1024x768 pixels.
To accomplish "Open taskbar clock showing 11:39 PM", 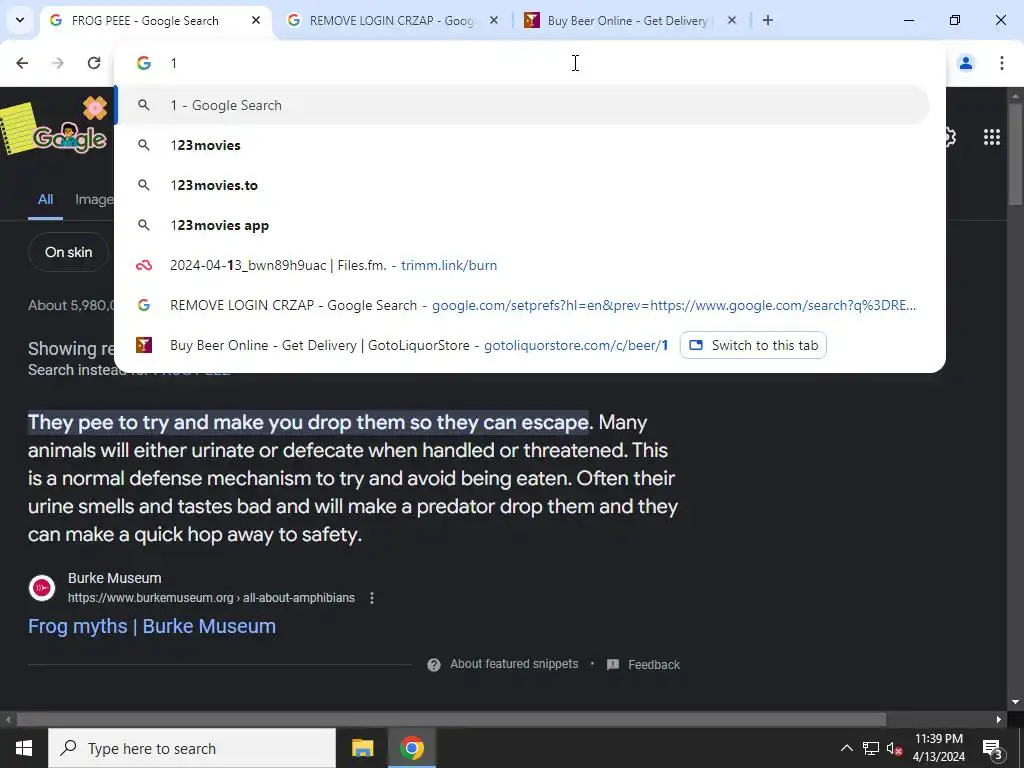I will coord(938,748).
